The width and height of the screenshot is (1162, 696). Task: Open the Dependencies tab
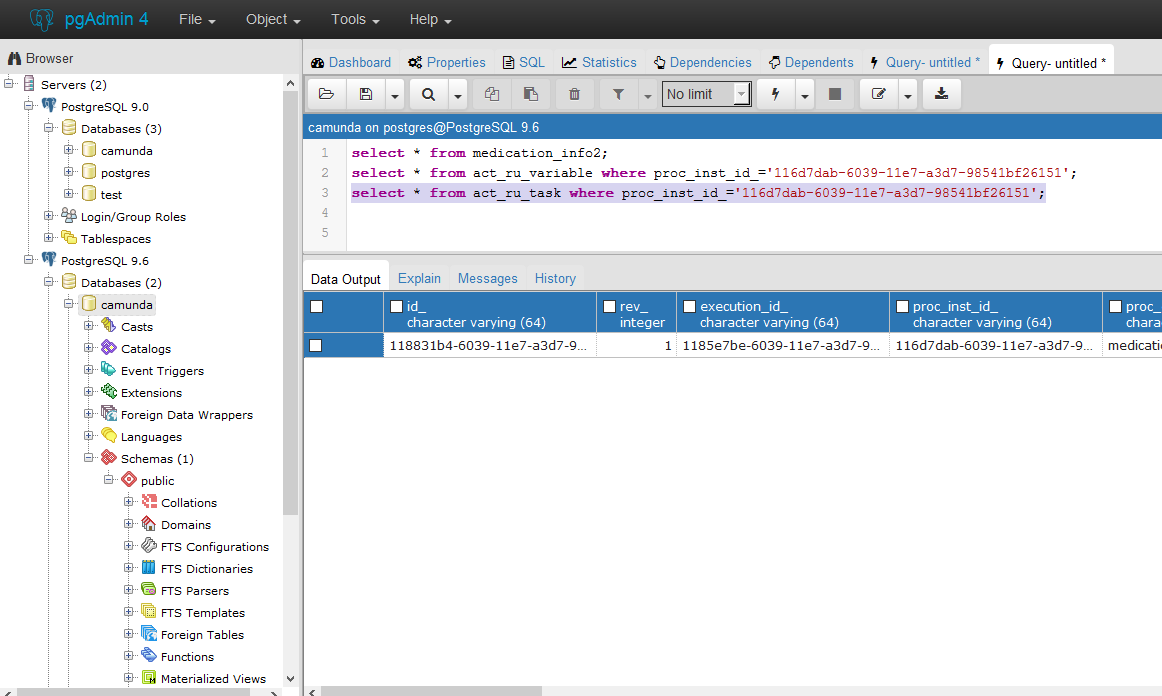(703, 62)
